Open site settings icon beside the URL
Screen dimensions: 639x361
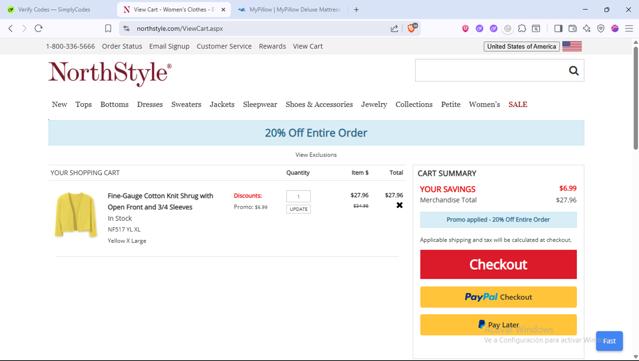pos(126,28)
